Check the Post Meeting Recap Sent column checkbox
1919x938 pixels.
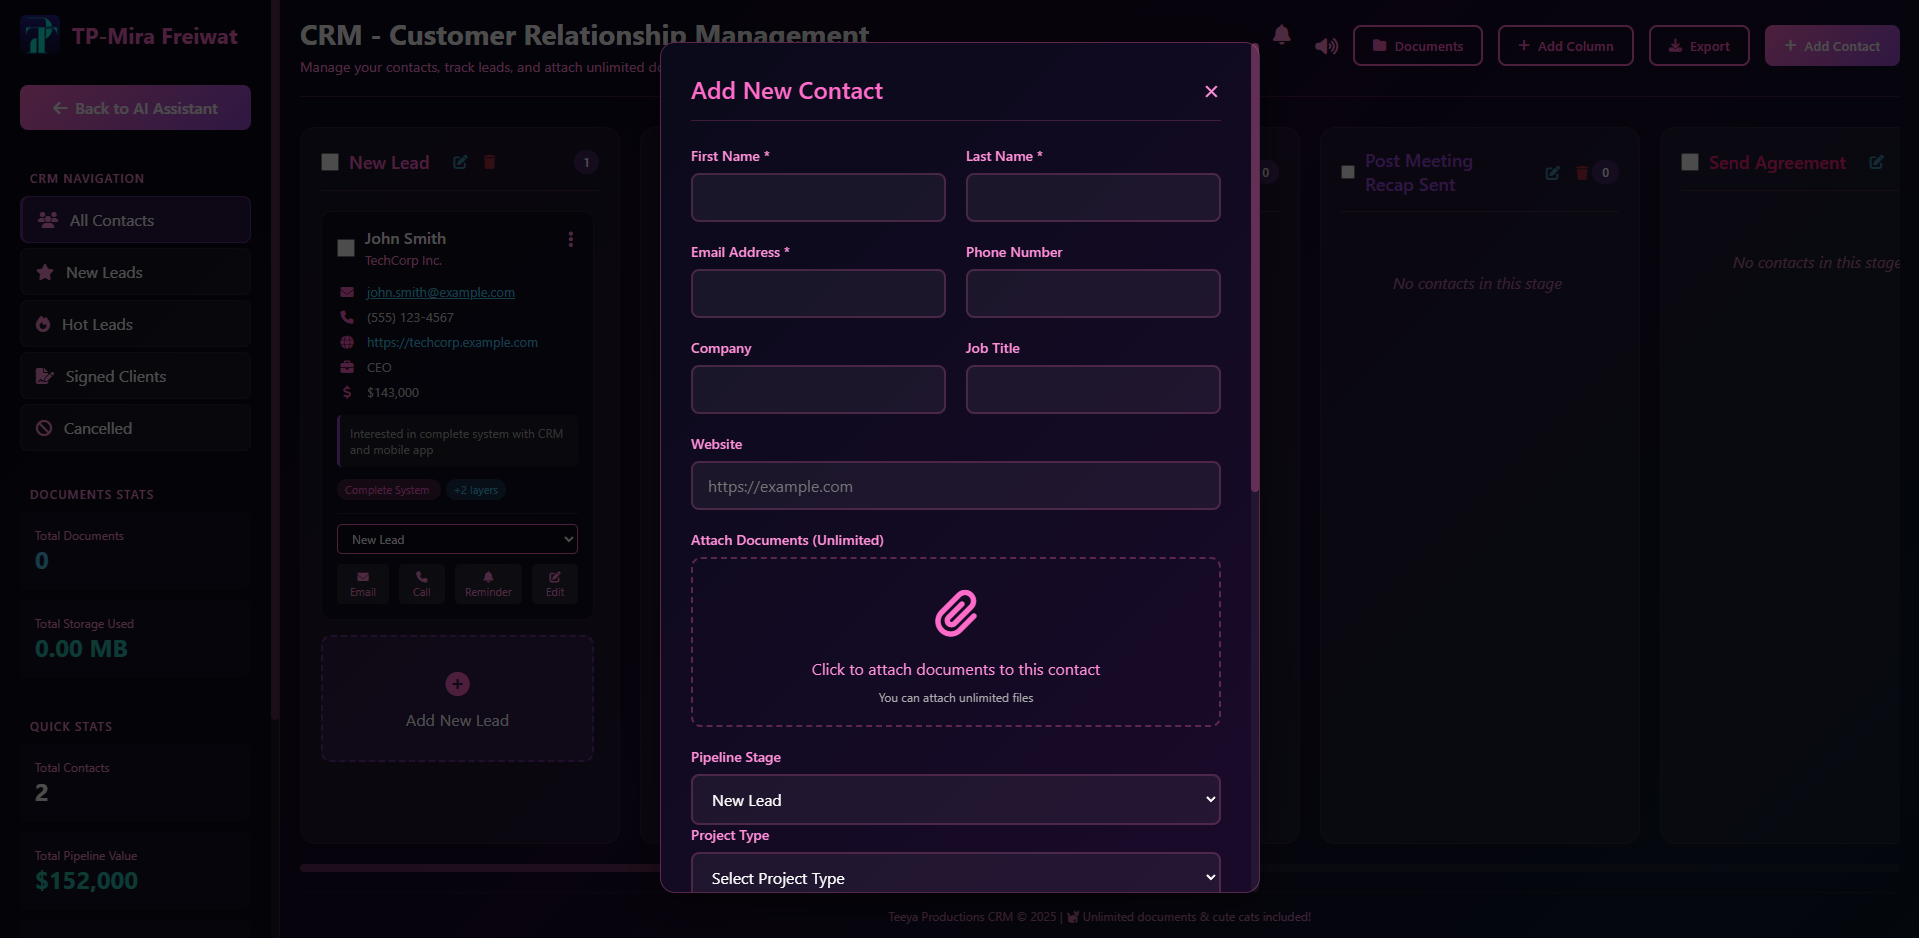(1347, 172)
